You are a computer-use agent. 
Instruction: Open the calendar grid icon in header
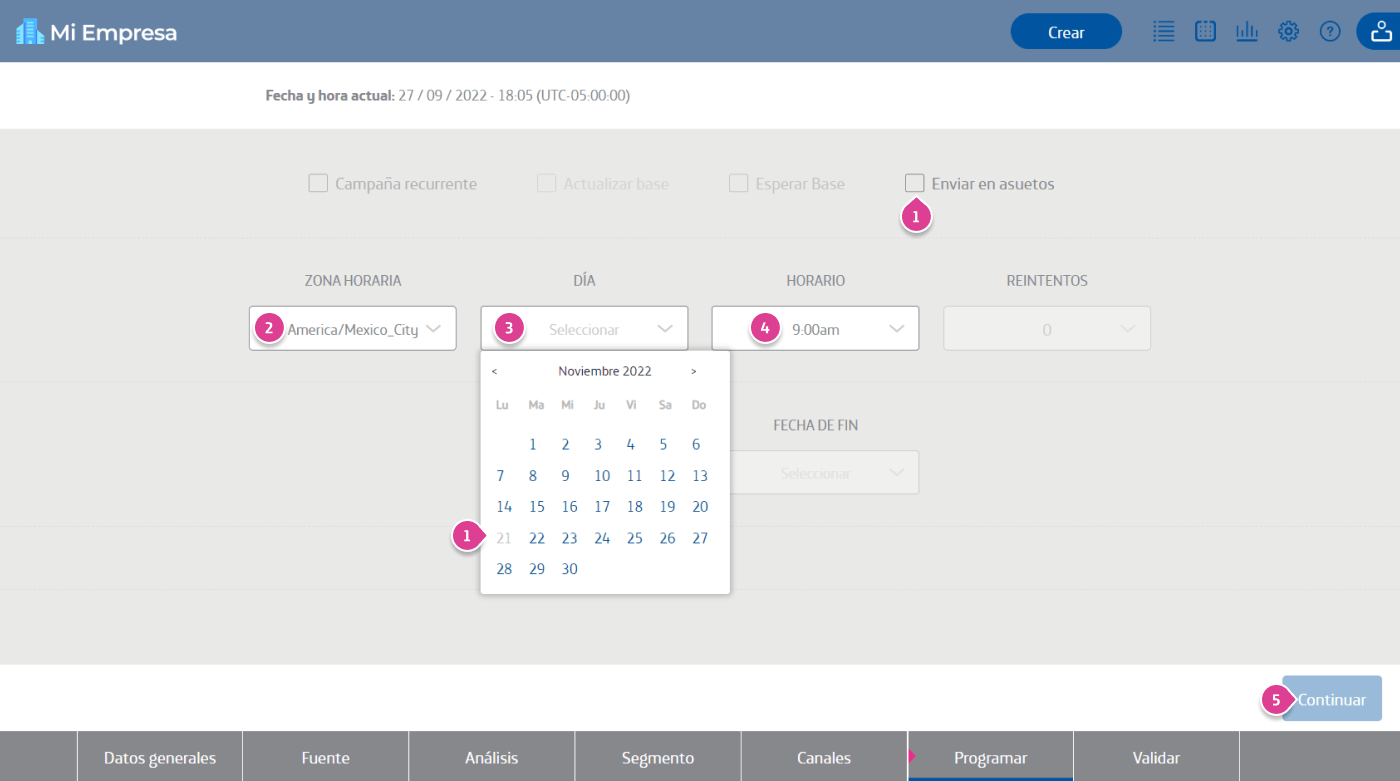(x=1206, y=31)
